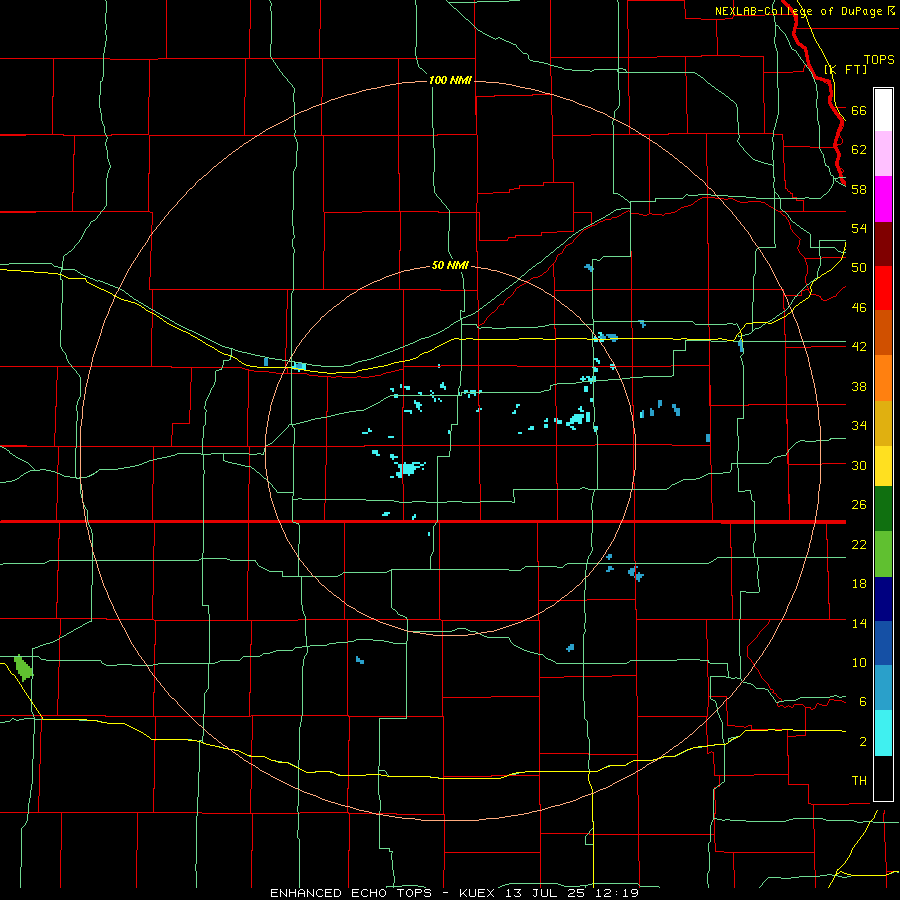The image size is (900, 900).
Task: Click the '54' scale value
Action: coord(859,228)
